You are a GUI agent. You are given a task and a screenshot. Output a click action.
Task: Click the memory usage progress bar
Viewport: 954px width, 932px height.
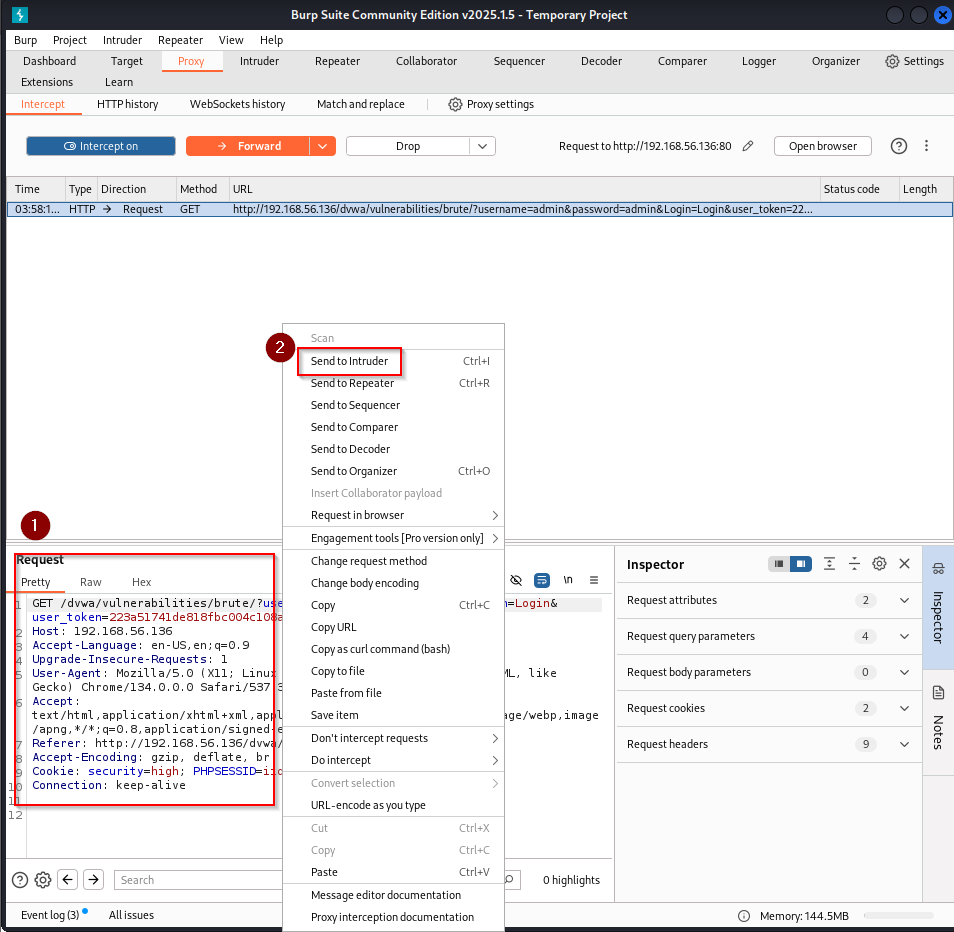coord(898,916)
